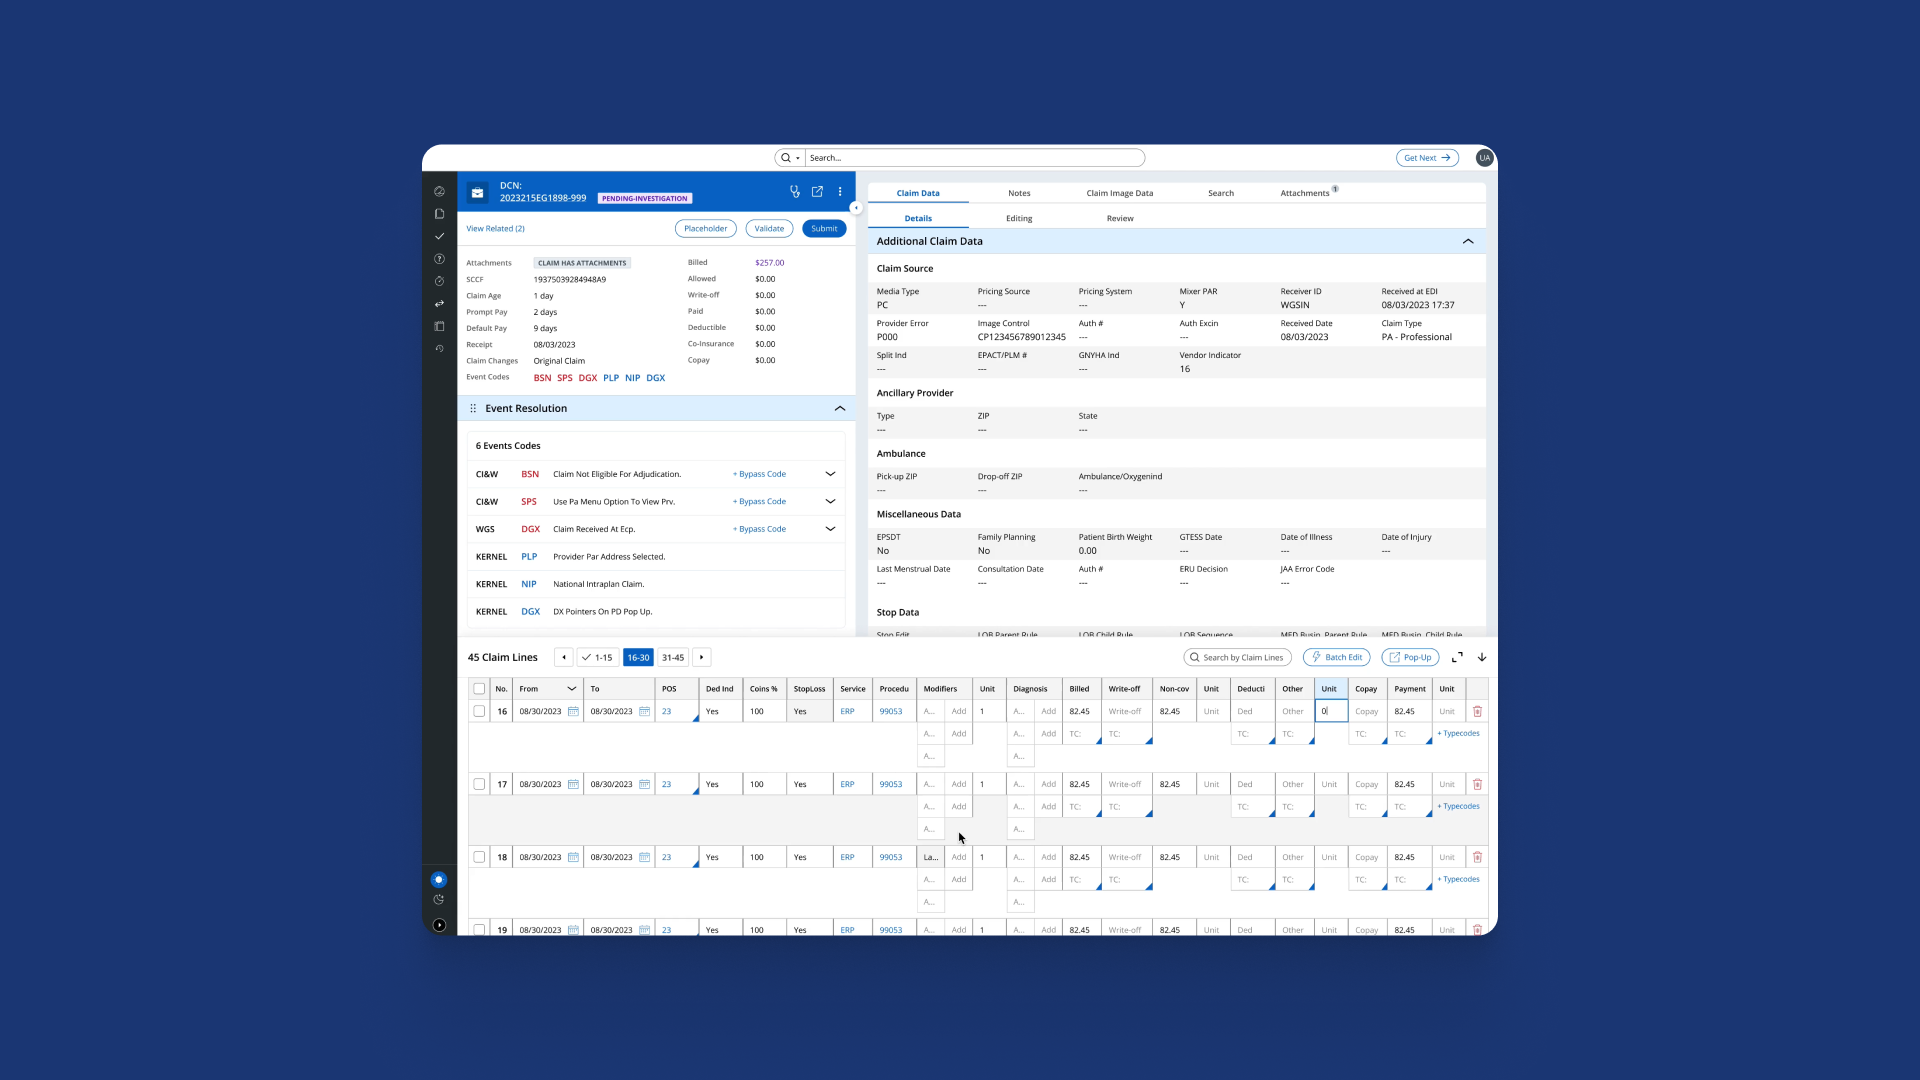Select the stethoscope icon in the claim header

tap(794, 192)
